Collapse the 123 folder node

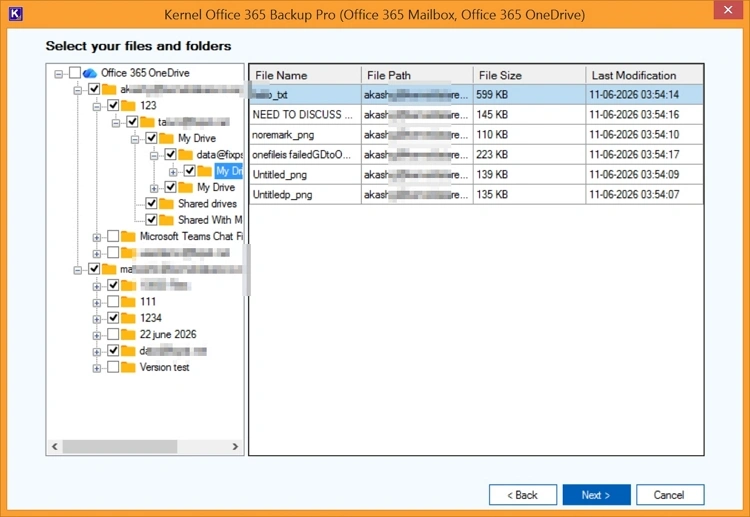click(x=97, y=107)
